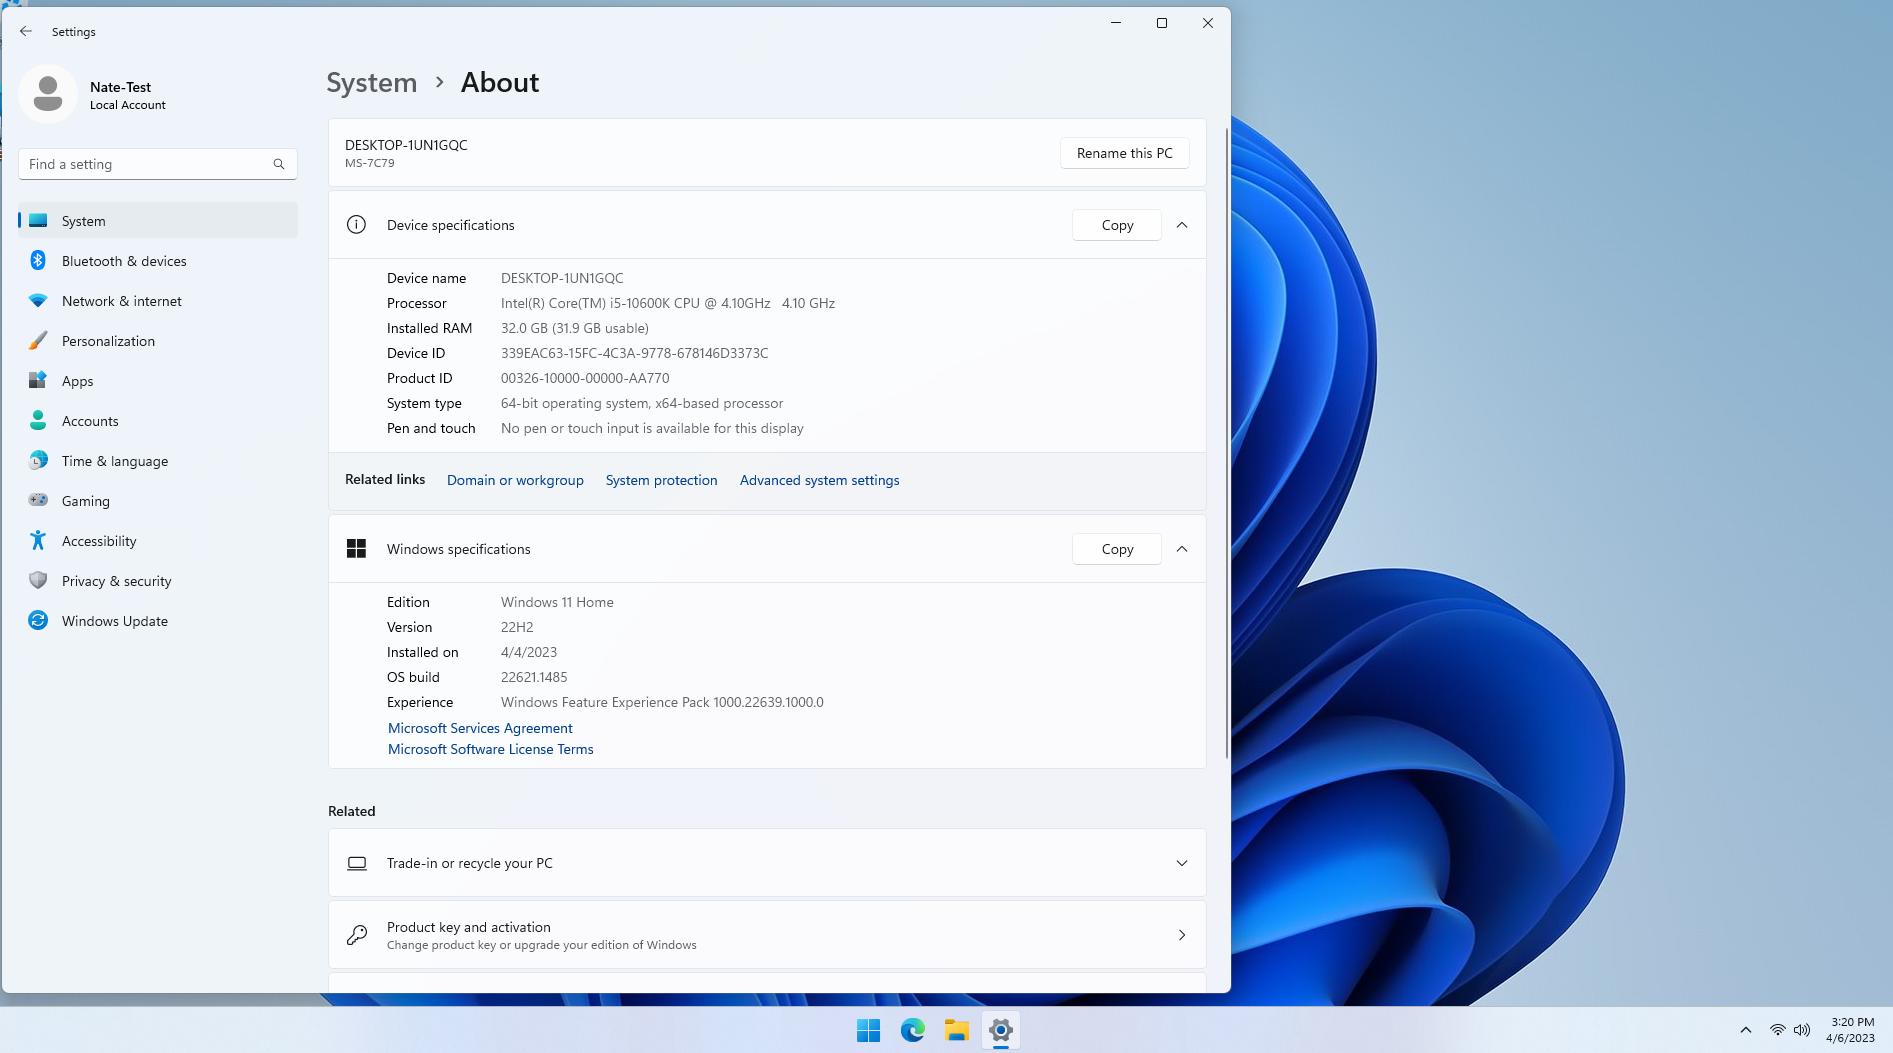Image resolution: width=1893 pixels, height=1053 pixels.
Task: Go to Network & internet
Action: click(x=158, y=300)
